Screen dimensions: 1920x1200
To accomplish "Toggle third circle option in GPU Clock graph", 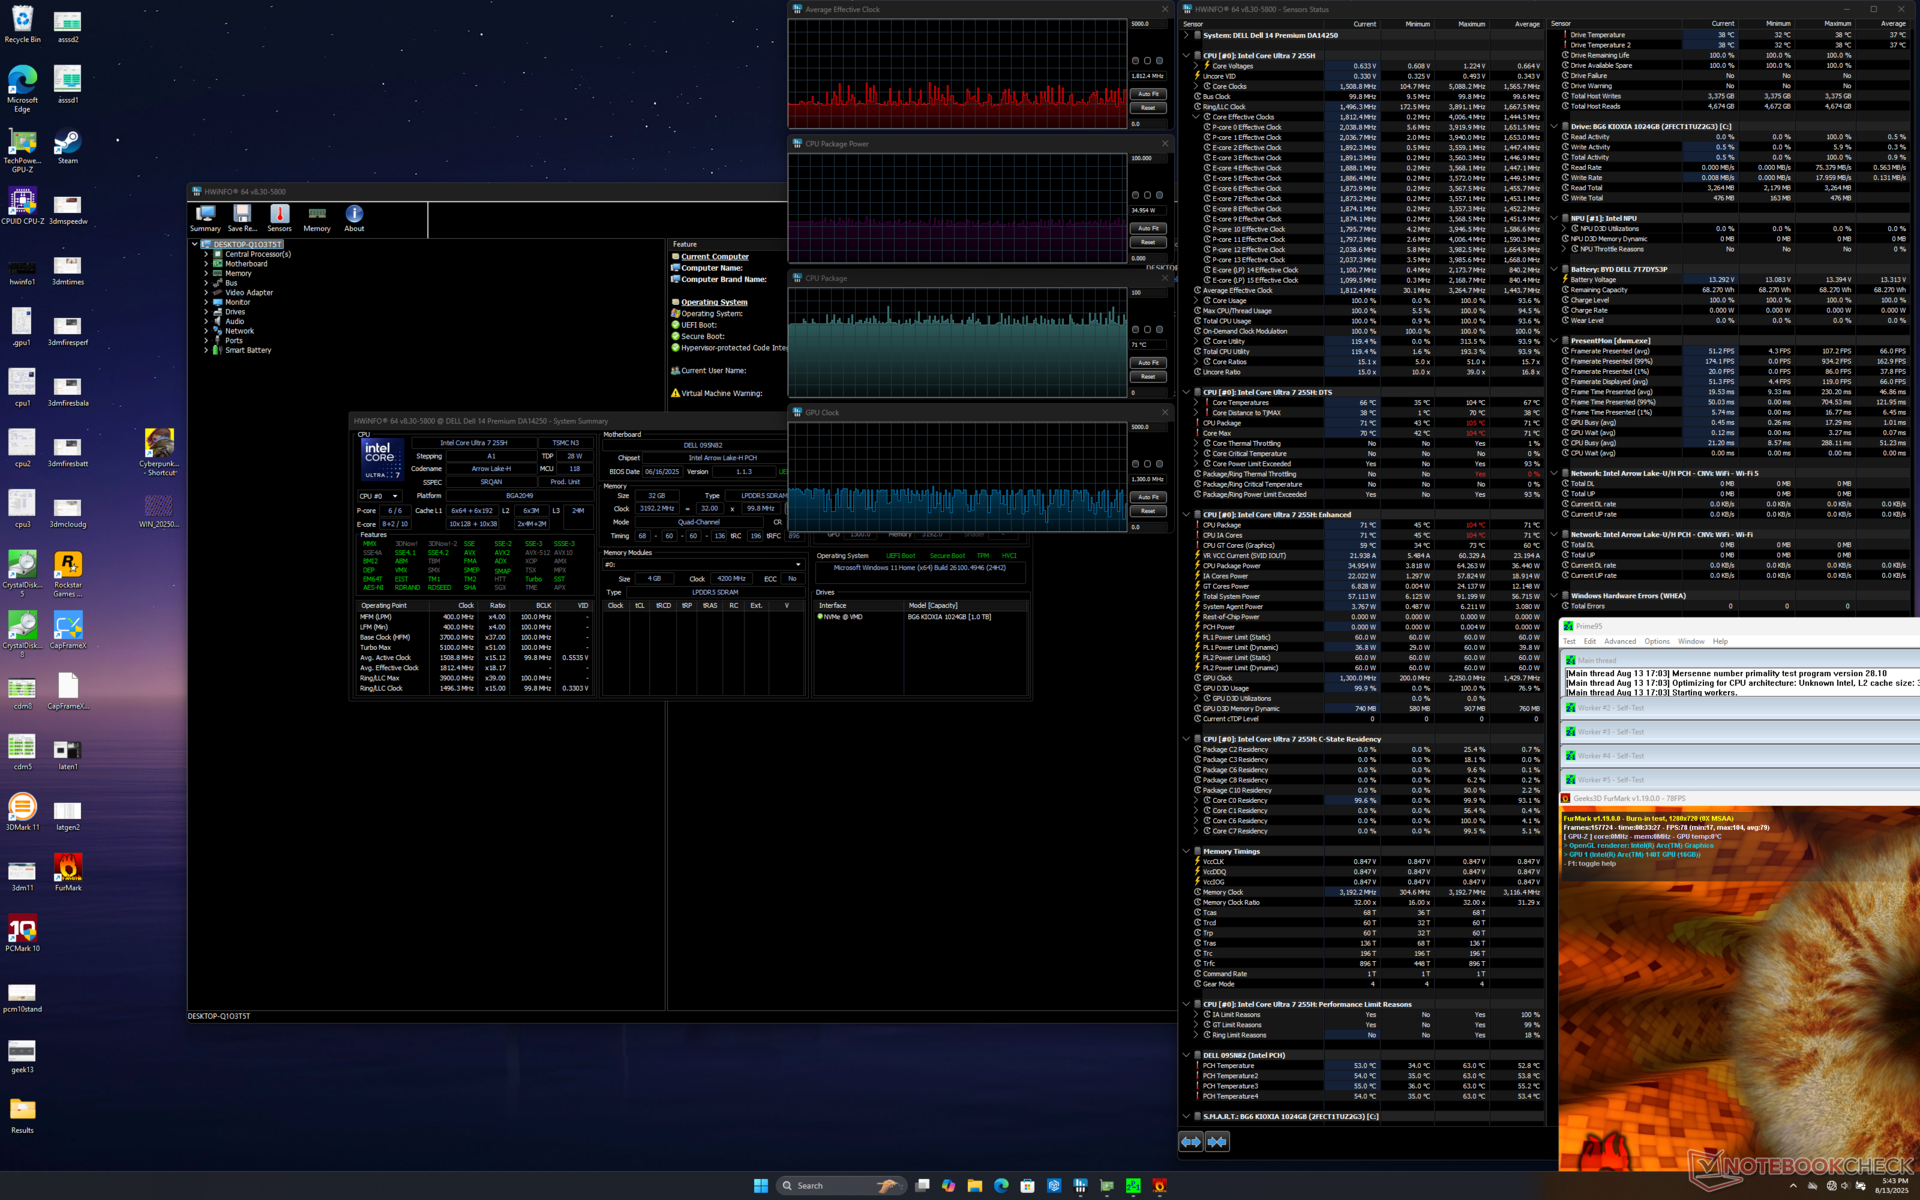I will 1159,464.
